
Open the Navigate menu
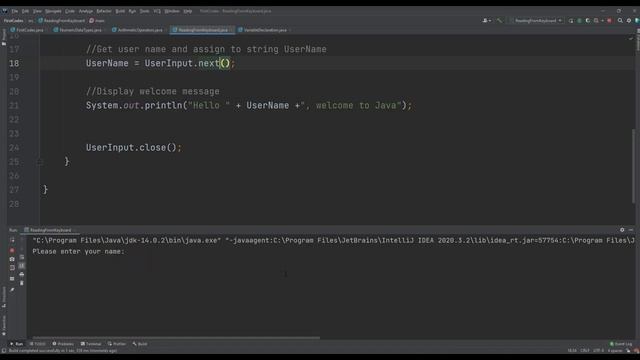tap(53, 11)
